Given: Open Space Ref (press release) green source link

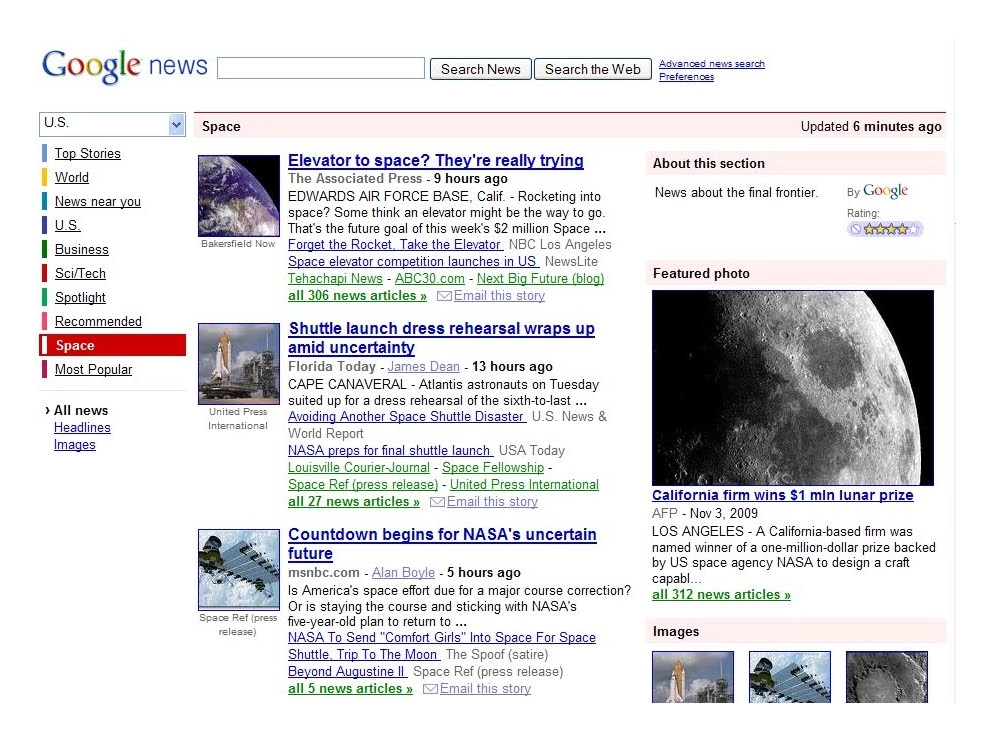Looking at the screenshot, I should coord(363,485).
